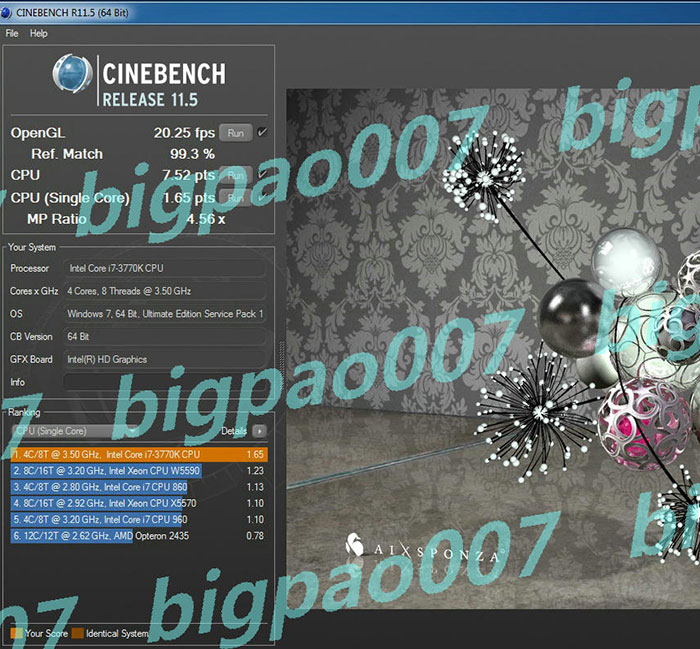Image resolution: width=700 pixels, height=649 pixels.
Task: Select ranking entry Intel Core i7 CPU 860
Action: point(139,487)
